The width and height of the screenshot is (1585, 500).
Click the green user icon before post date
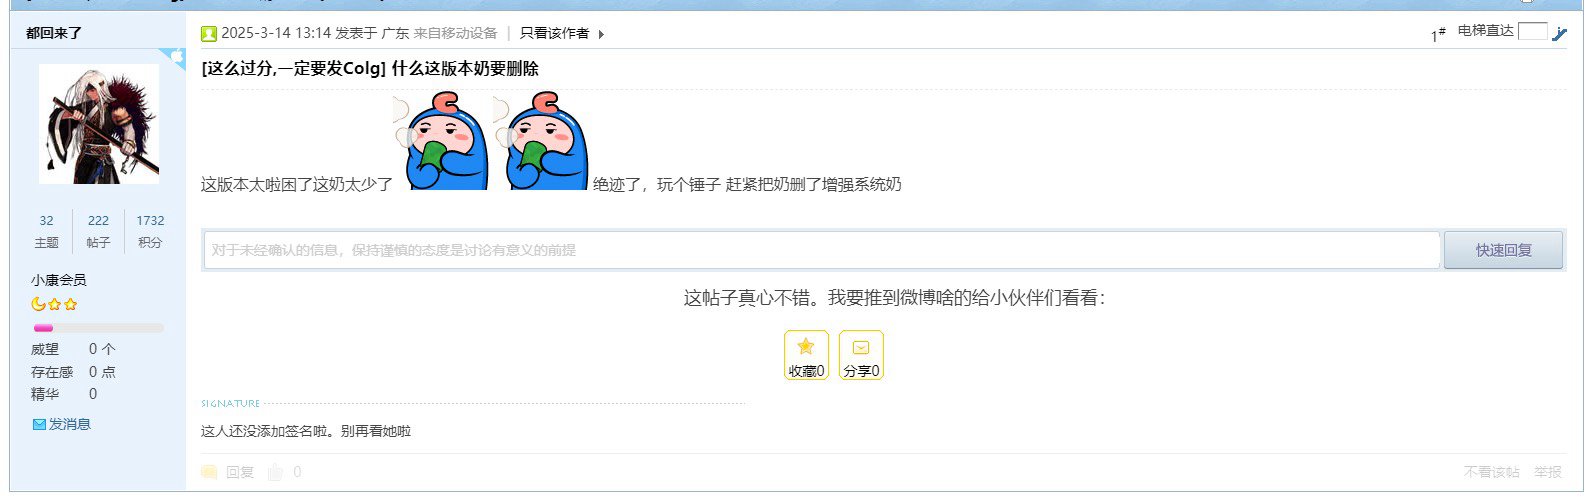tap(209, 33)
